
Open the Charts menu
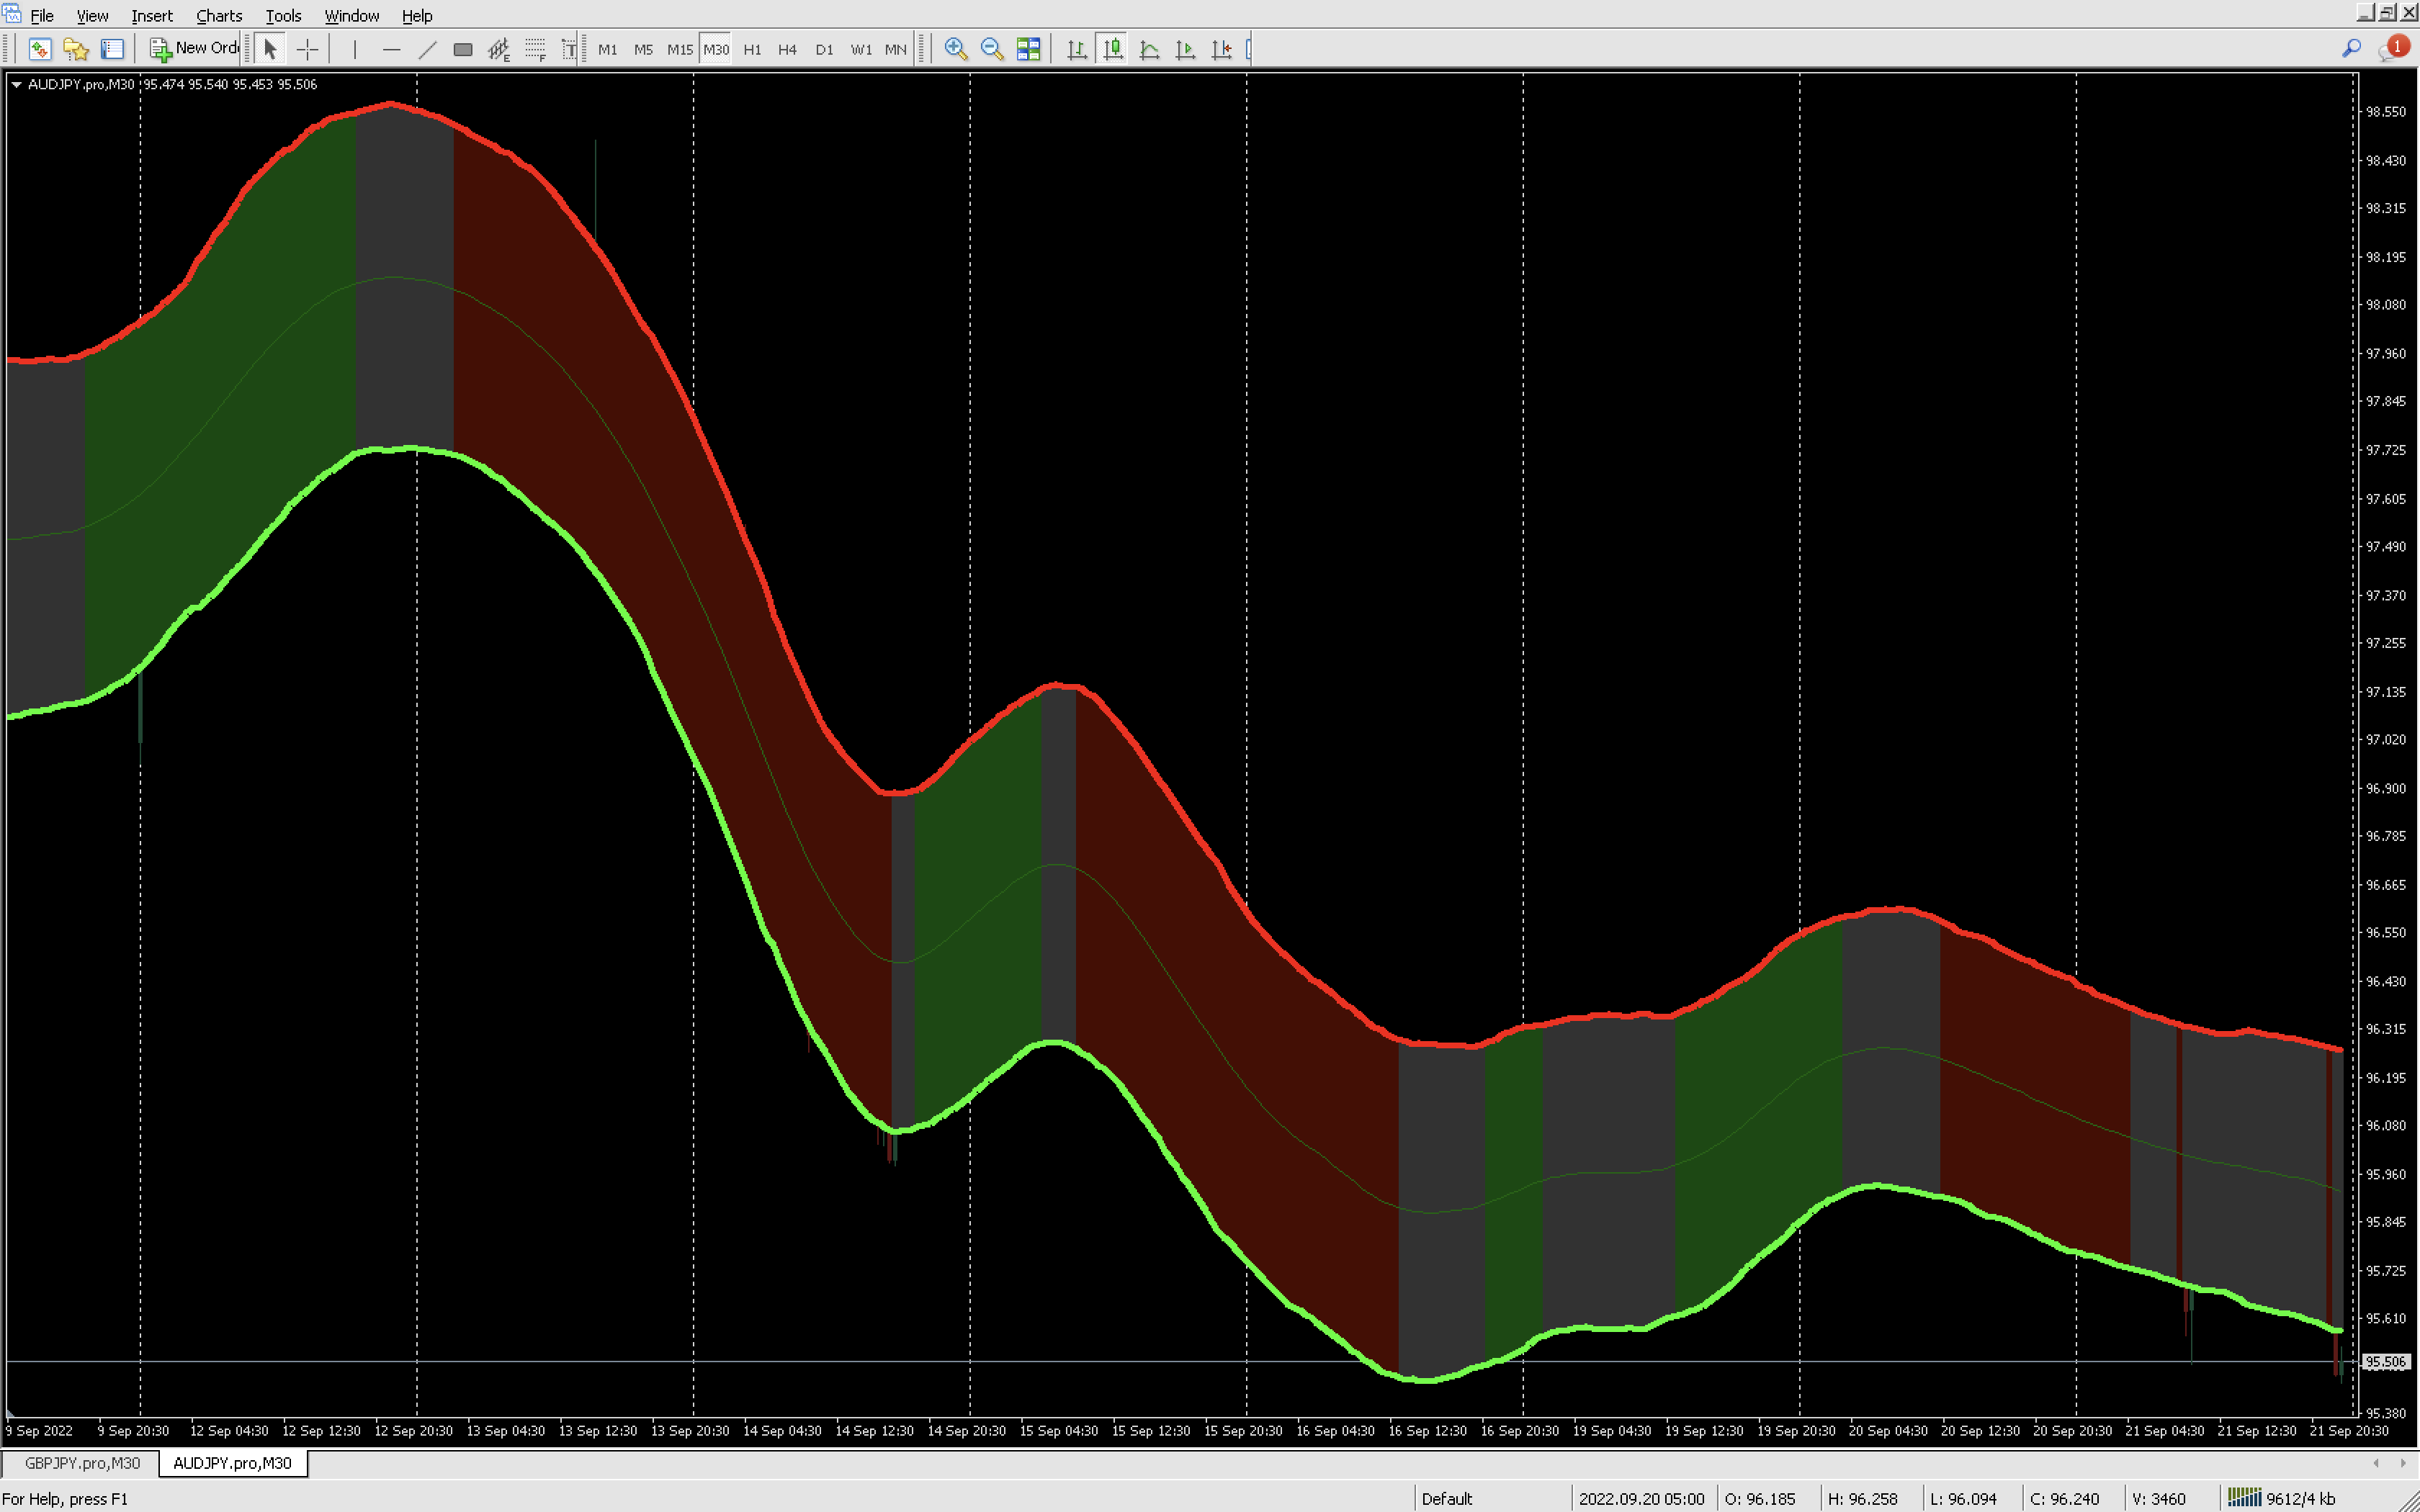218,16
